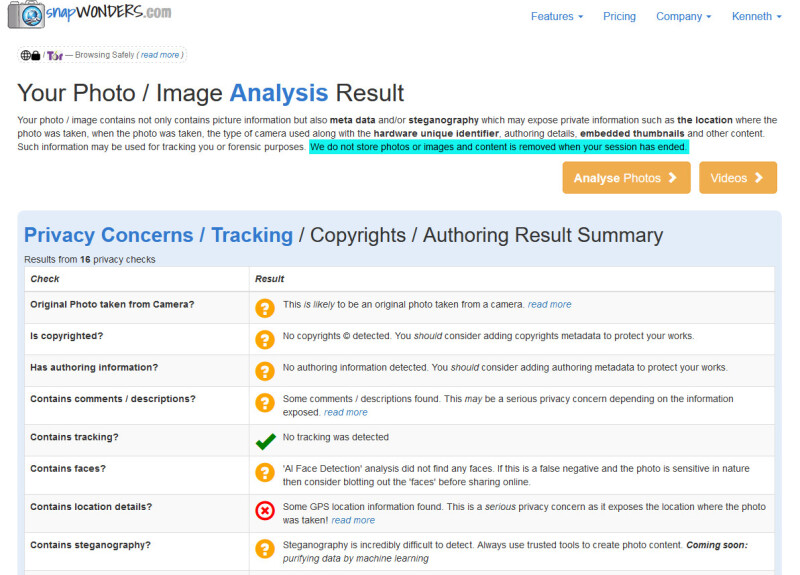Click the snapWONDERS.com site name text
800x575 pixels.
pyautogui.click(x=109, y=12)
